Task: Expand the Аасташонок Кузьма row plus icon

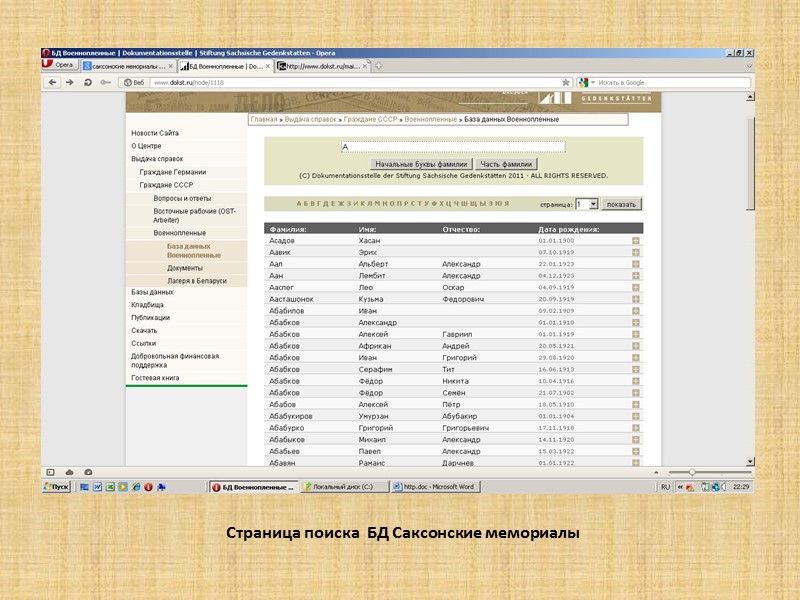Action: coord(636,299)
